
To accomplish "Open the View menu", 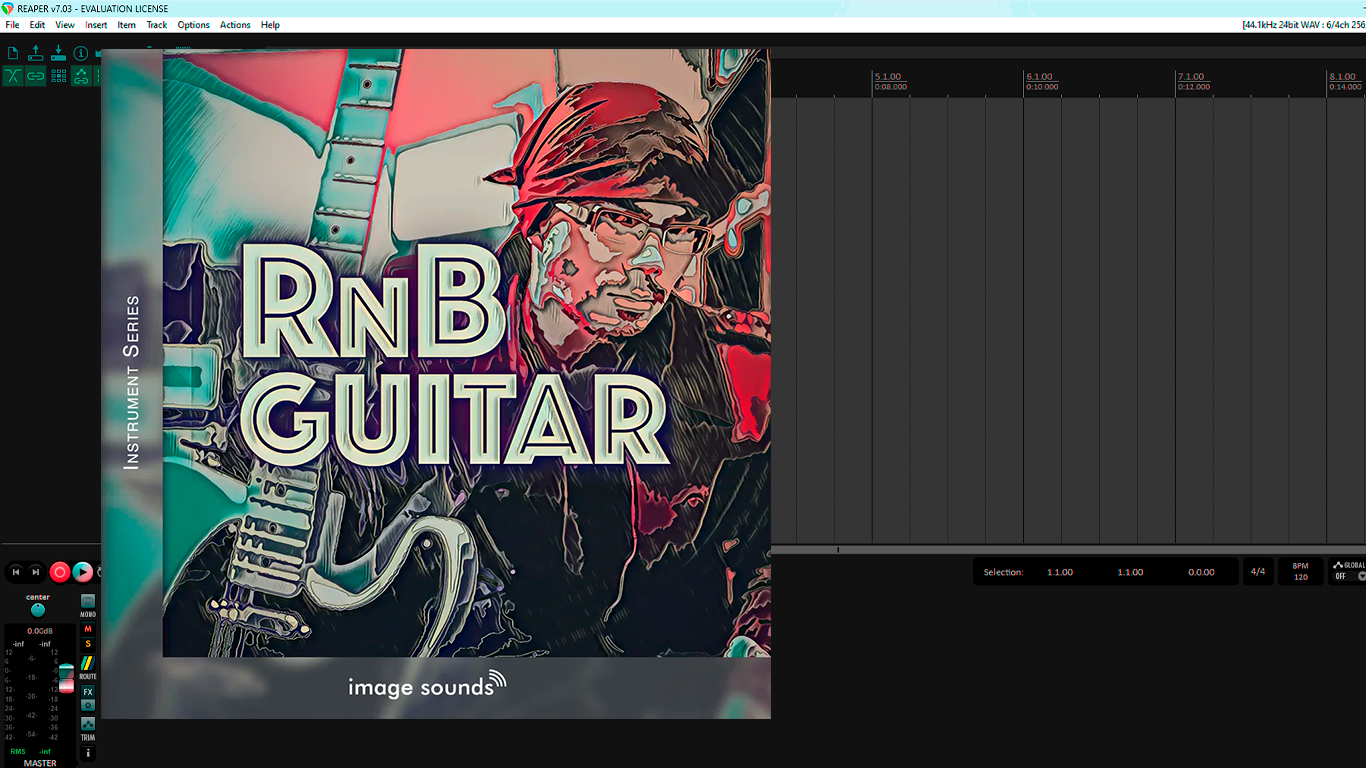I will point(65,25).
